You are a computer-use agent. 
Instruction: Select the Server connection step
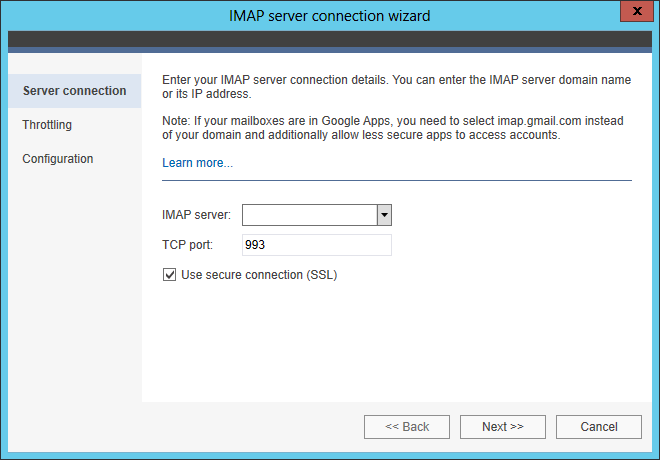coord(75,91)
